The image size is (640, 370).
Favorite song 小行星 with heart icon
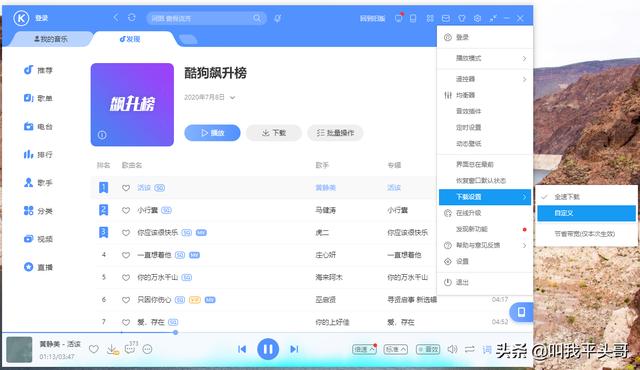click(126, 210)
